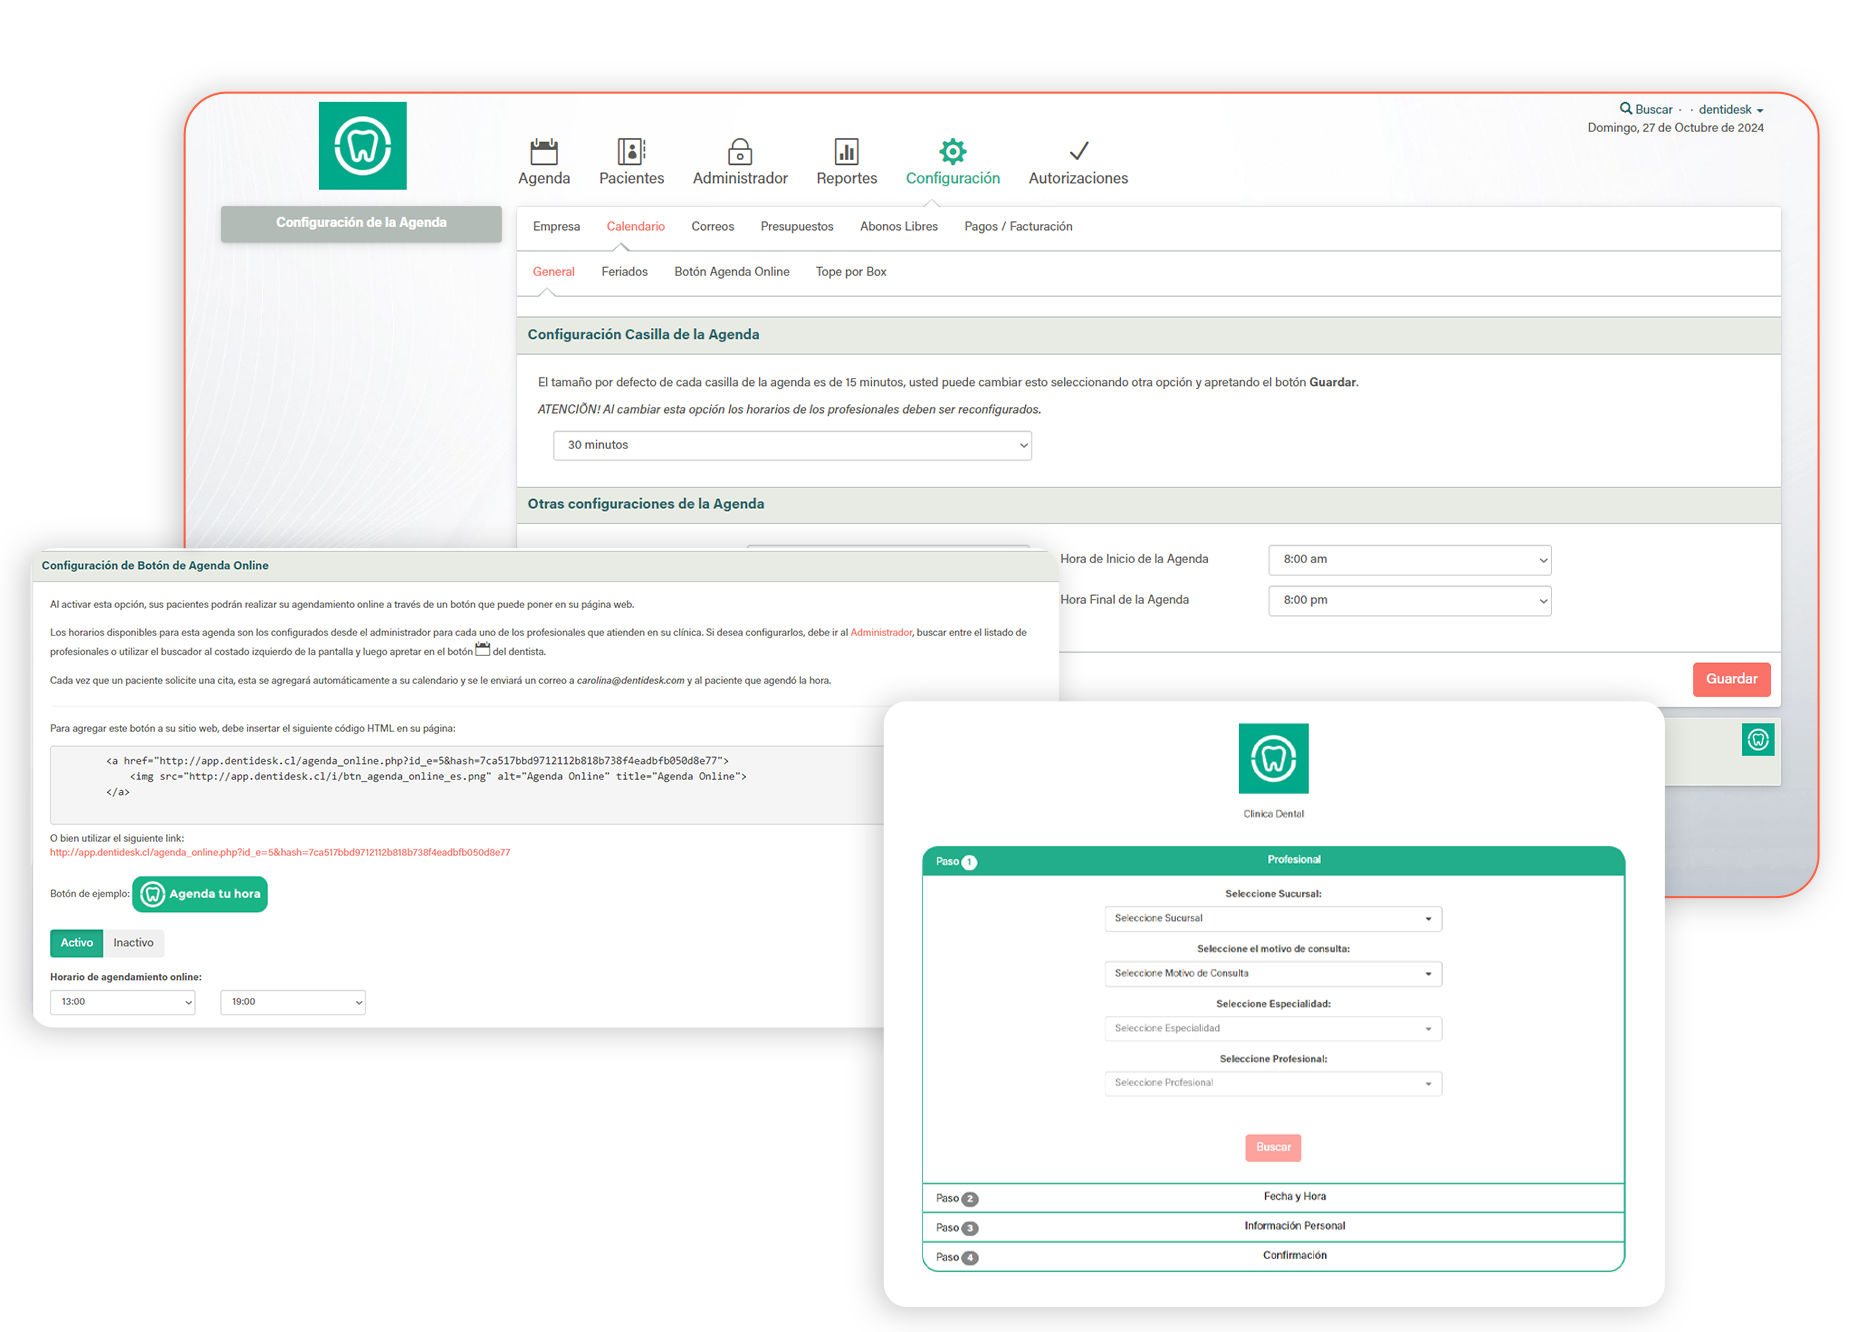Viewport: 1869px width, 1332px height.
Task: Open the dentidesk user account menu
Action: [x=1730, y=110]
